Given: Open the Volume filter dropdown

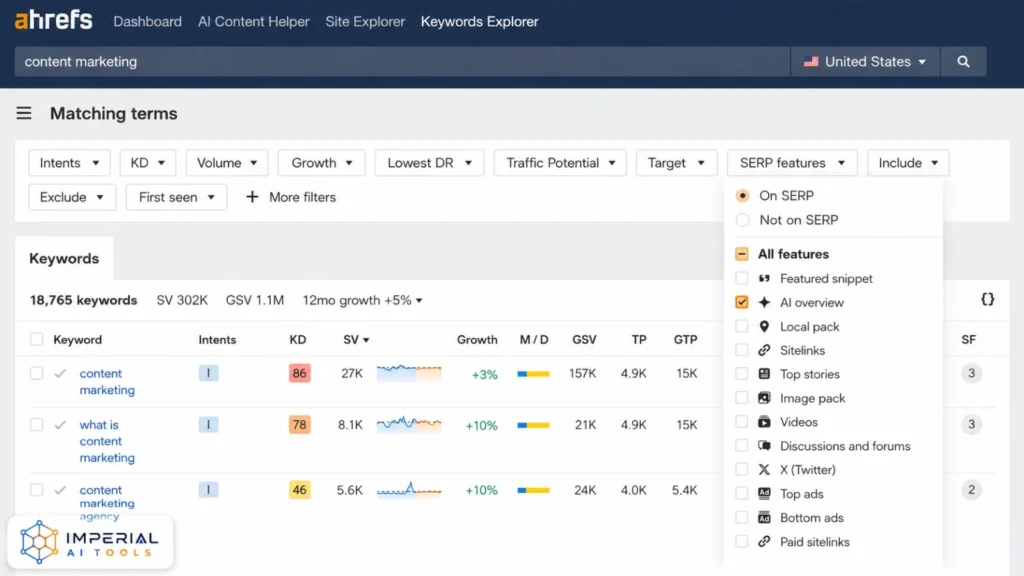Looking at the screenshot, I should click(x=227, y=163).
